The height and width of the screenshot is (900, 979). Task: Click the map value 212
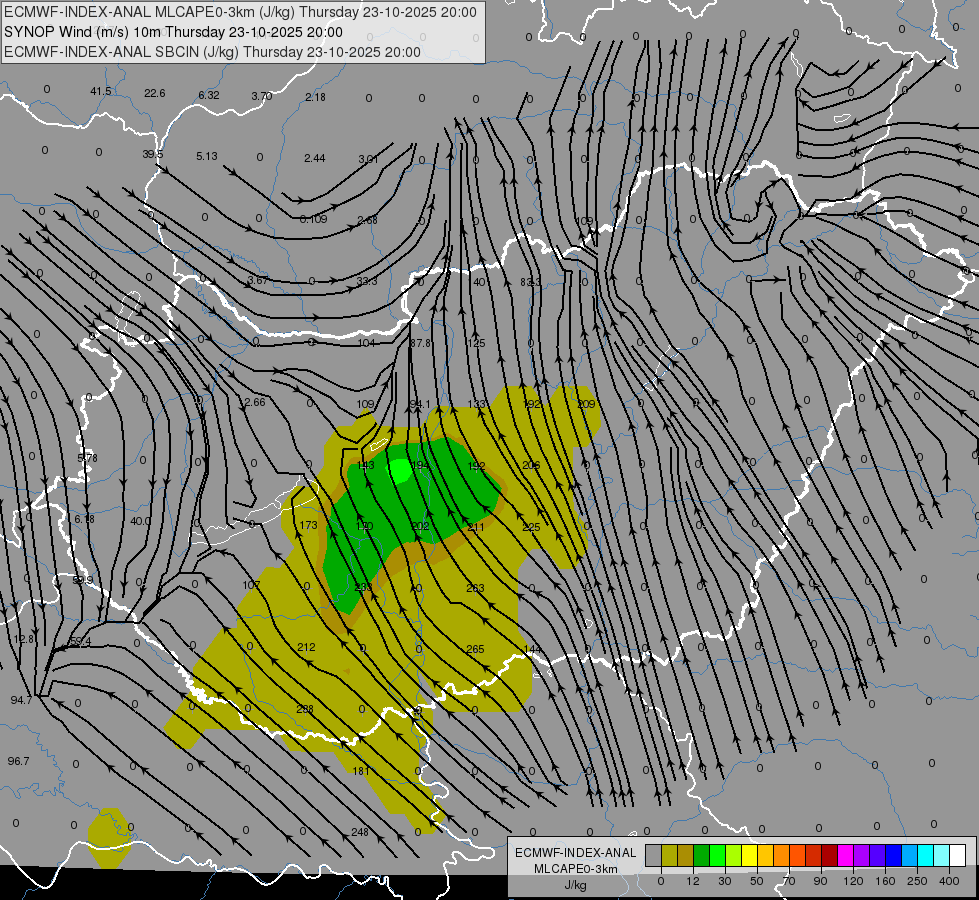tap(306, 647)
